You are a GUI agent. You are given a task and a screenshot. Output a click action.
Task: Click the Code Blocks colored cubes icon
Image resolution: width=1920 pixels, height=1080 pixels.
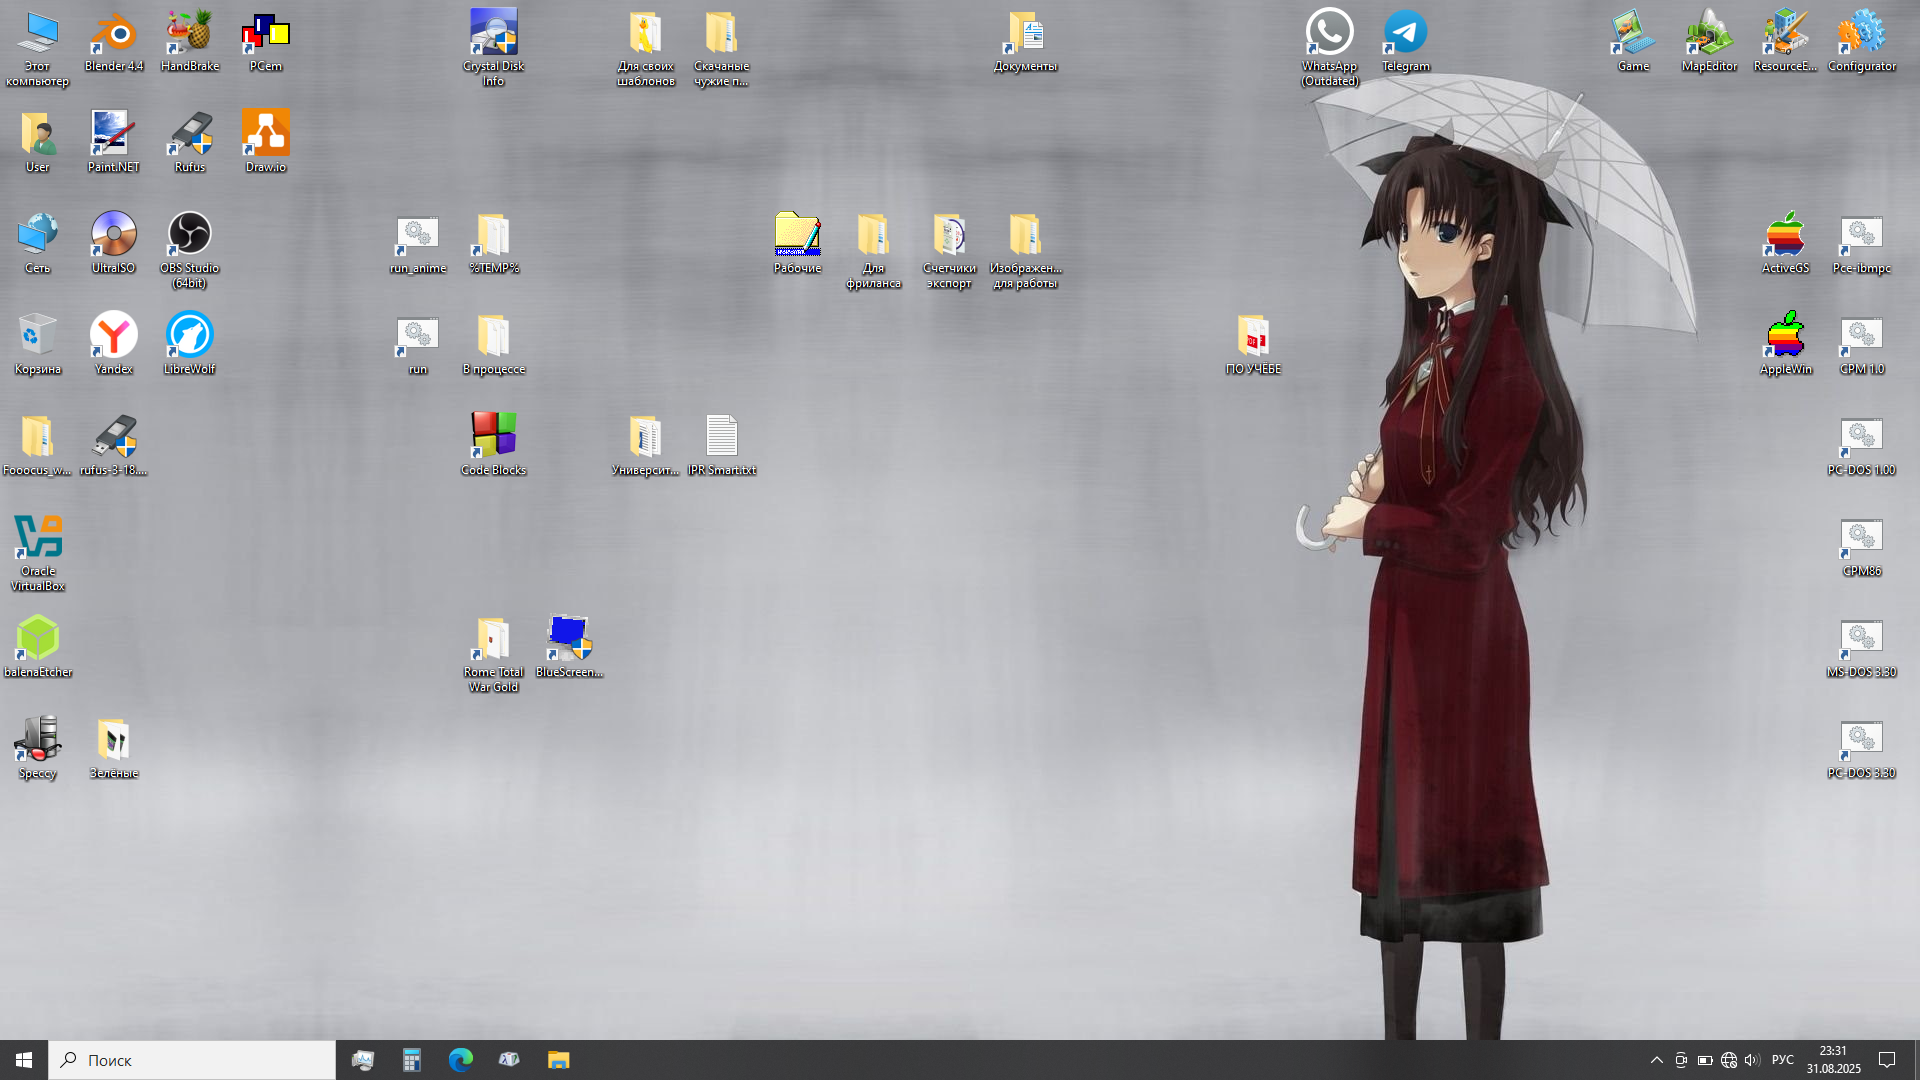(x=493, y=445)
